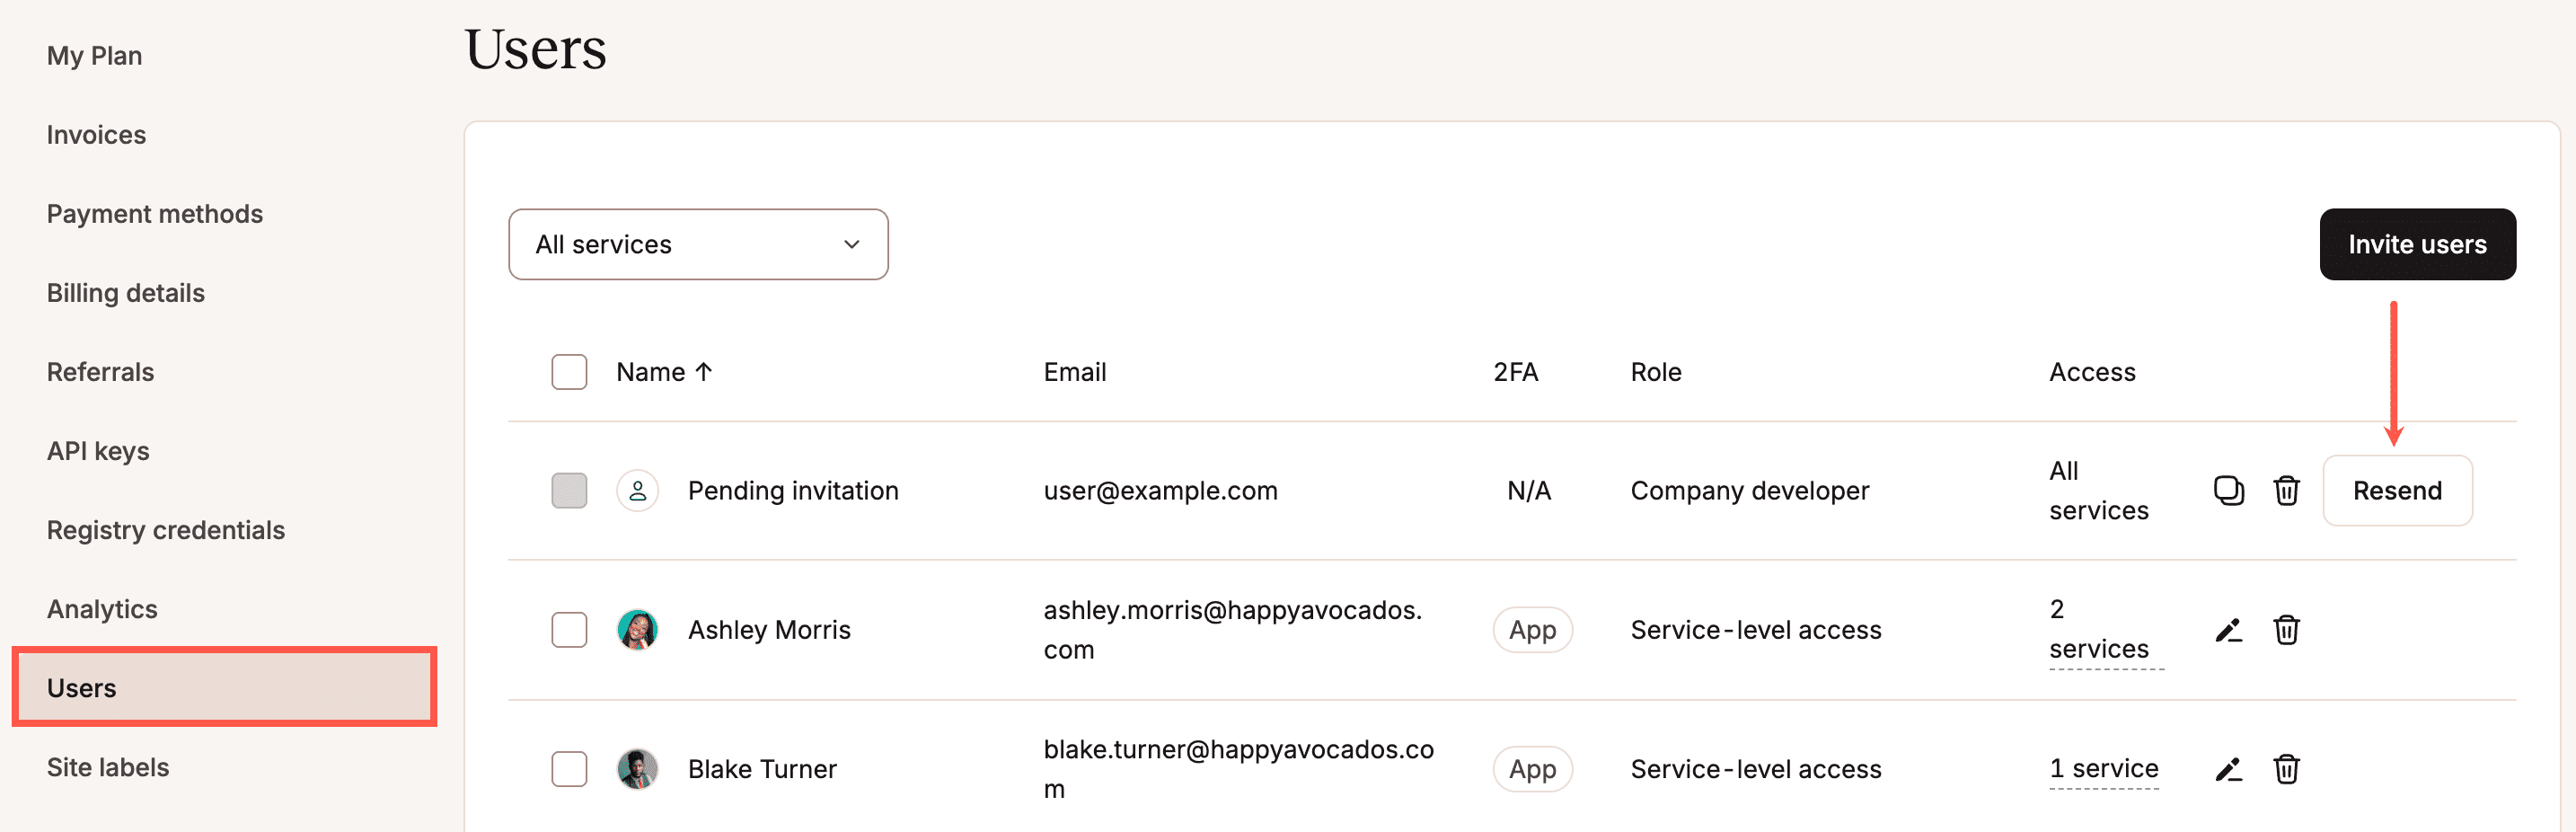This screenshot has width=2576, height=832.
Task: Copy the pending invitation link icon
Action: 2228,491
